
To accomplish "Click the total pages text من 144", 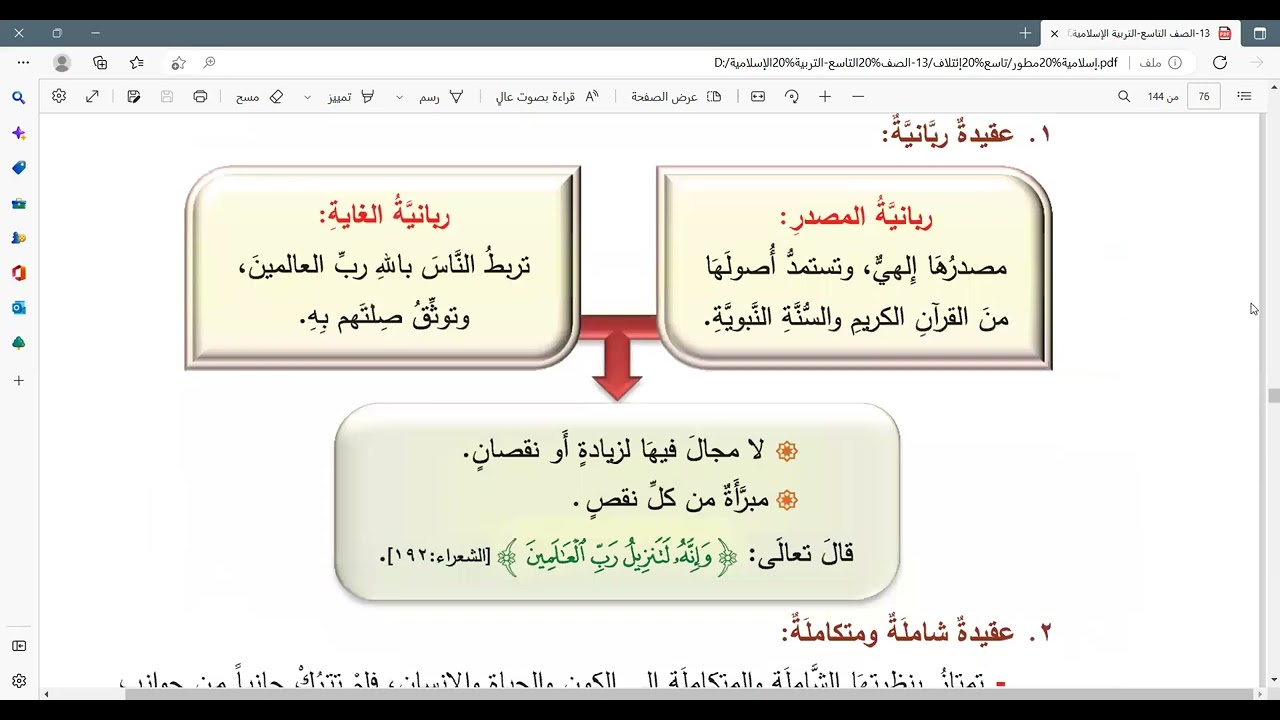I will click(x=1164, y=97).
